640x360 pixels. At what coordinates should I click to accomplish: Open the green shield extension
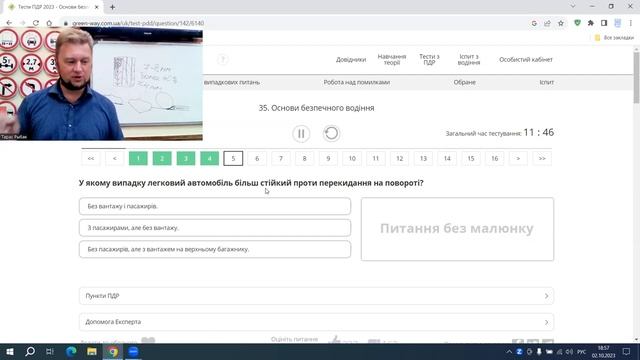(577, 23)
